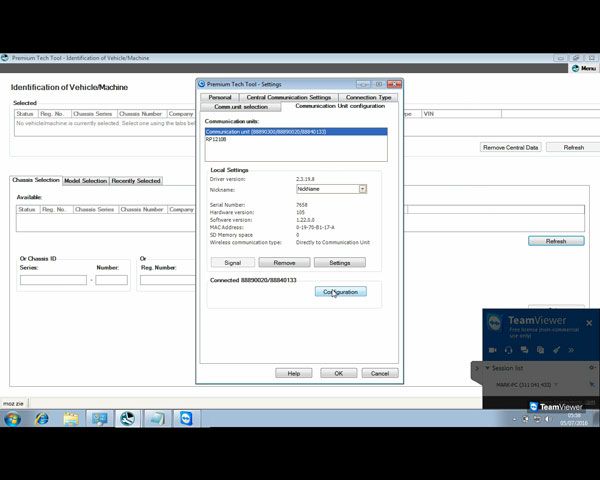600x480 pixels.
Task: Open File Explorer from the taskbar
Action: tap(72, 419)
